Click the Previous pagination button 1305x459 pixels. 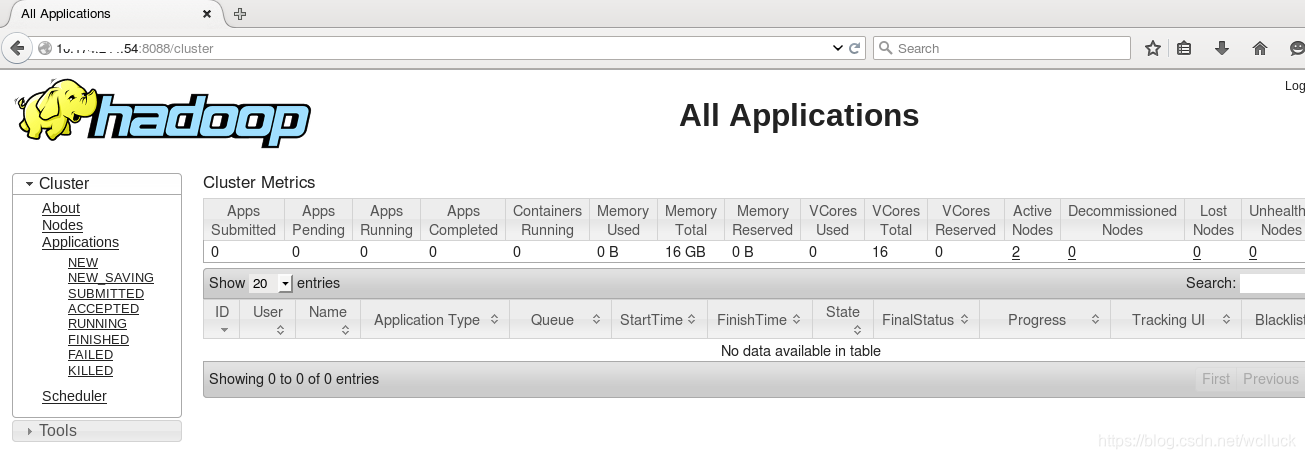pos(1271,379)
